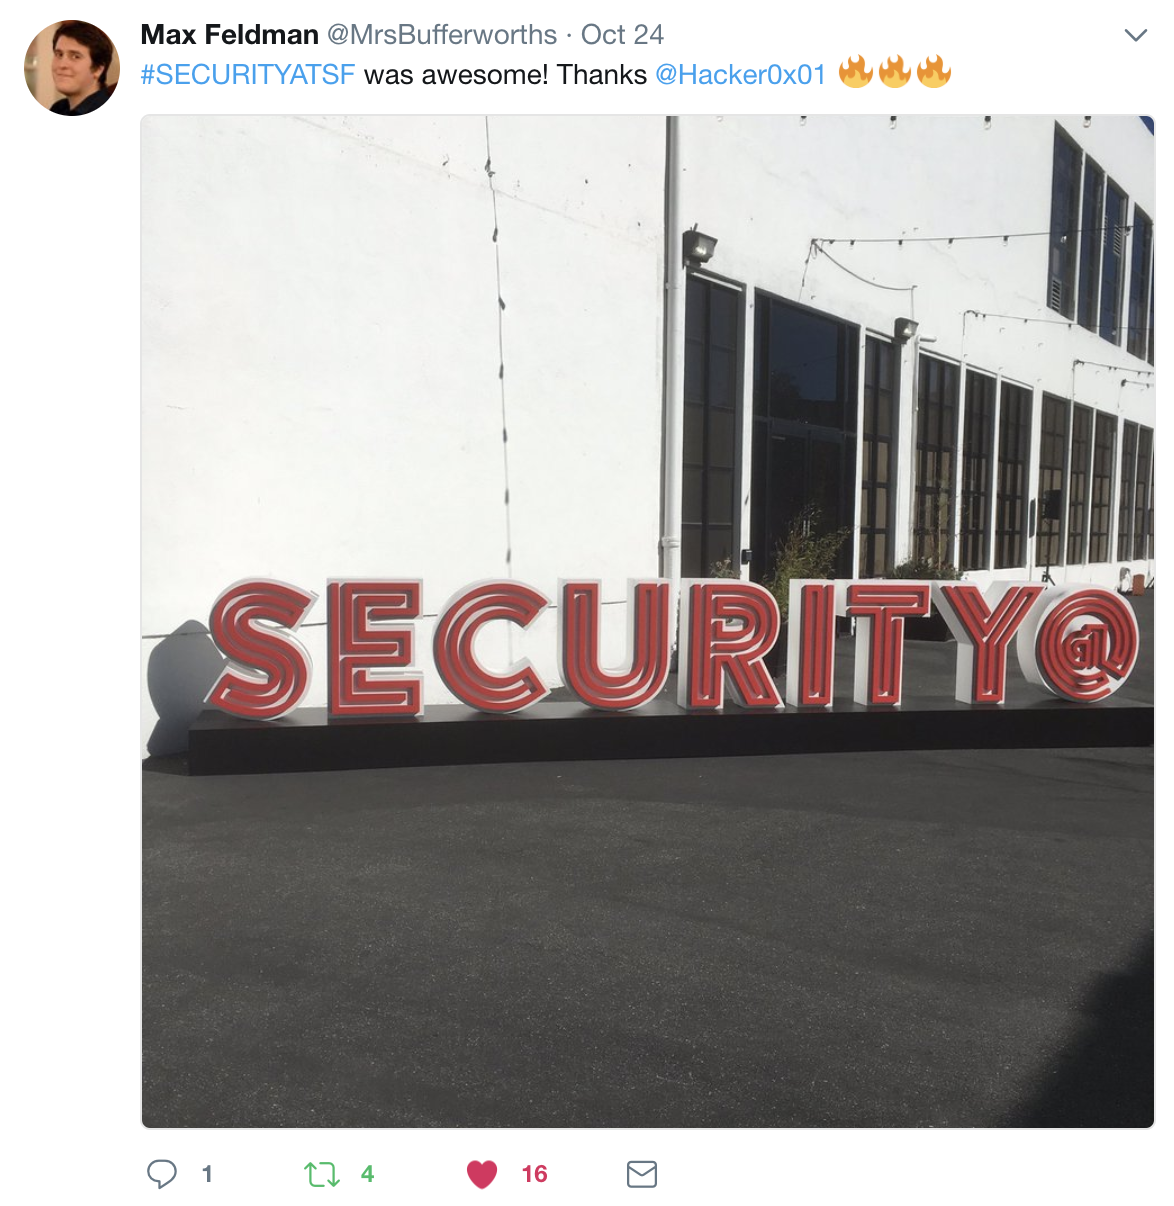
Task: Click the middle fire emoji
Action: 895,72
